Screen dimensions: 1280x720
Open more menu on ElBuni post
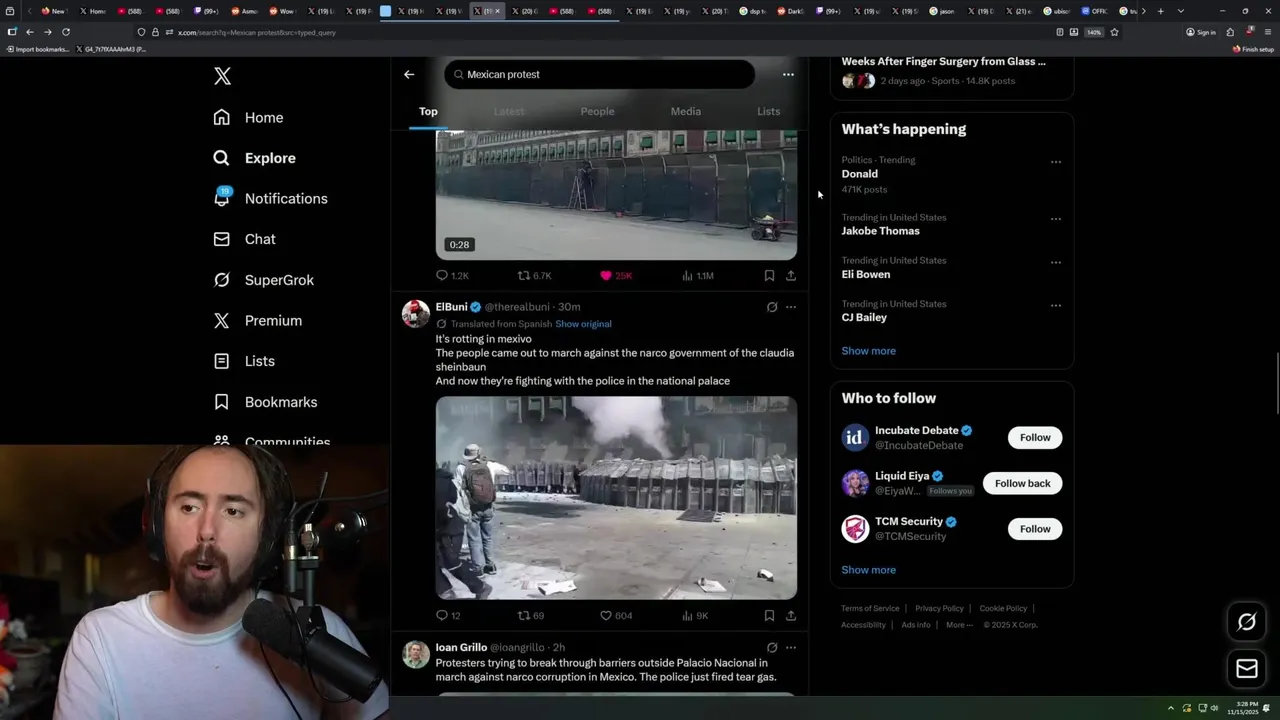[x=791, y=307]
